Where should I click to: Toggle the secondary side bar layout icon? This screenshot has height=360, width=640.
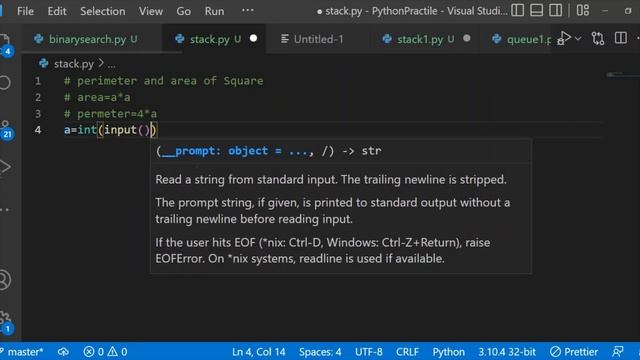pyautogui.click(x=556, y=10)
